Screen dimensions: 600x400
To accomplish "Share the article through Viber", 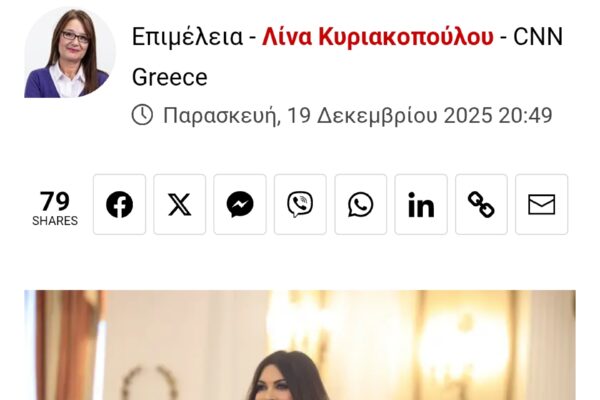I will click(x=300, y=204).
